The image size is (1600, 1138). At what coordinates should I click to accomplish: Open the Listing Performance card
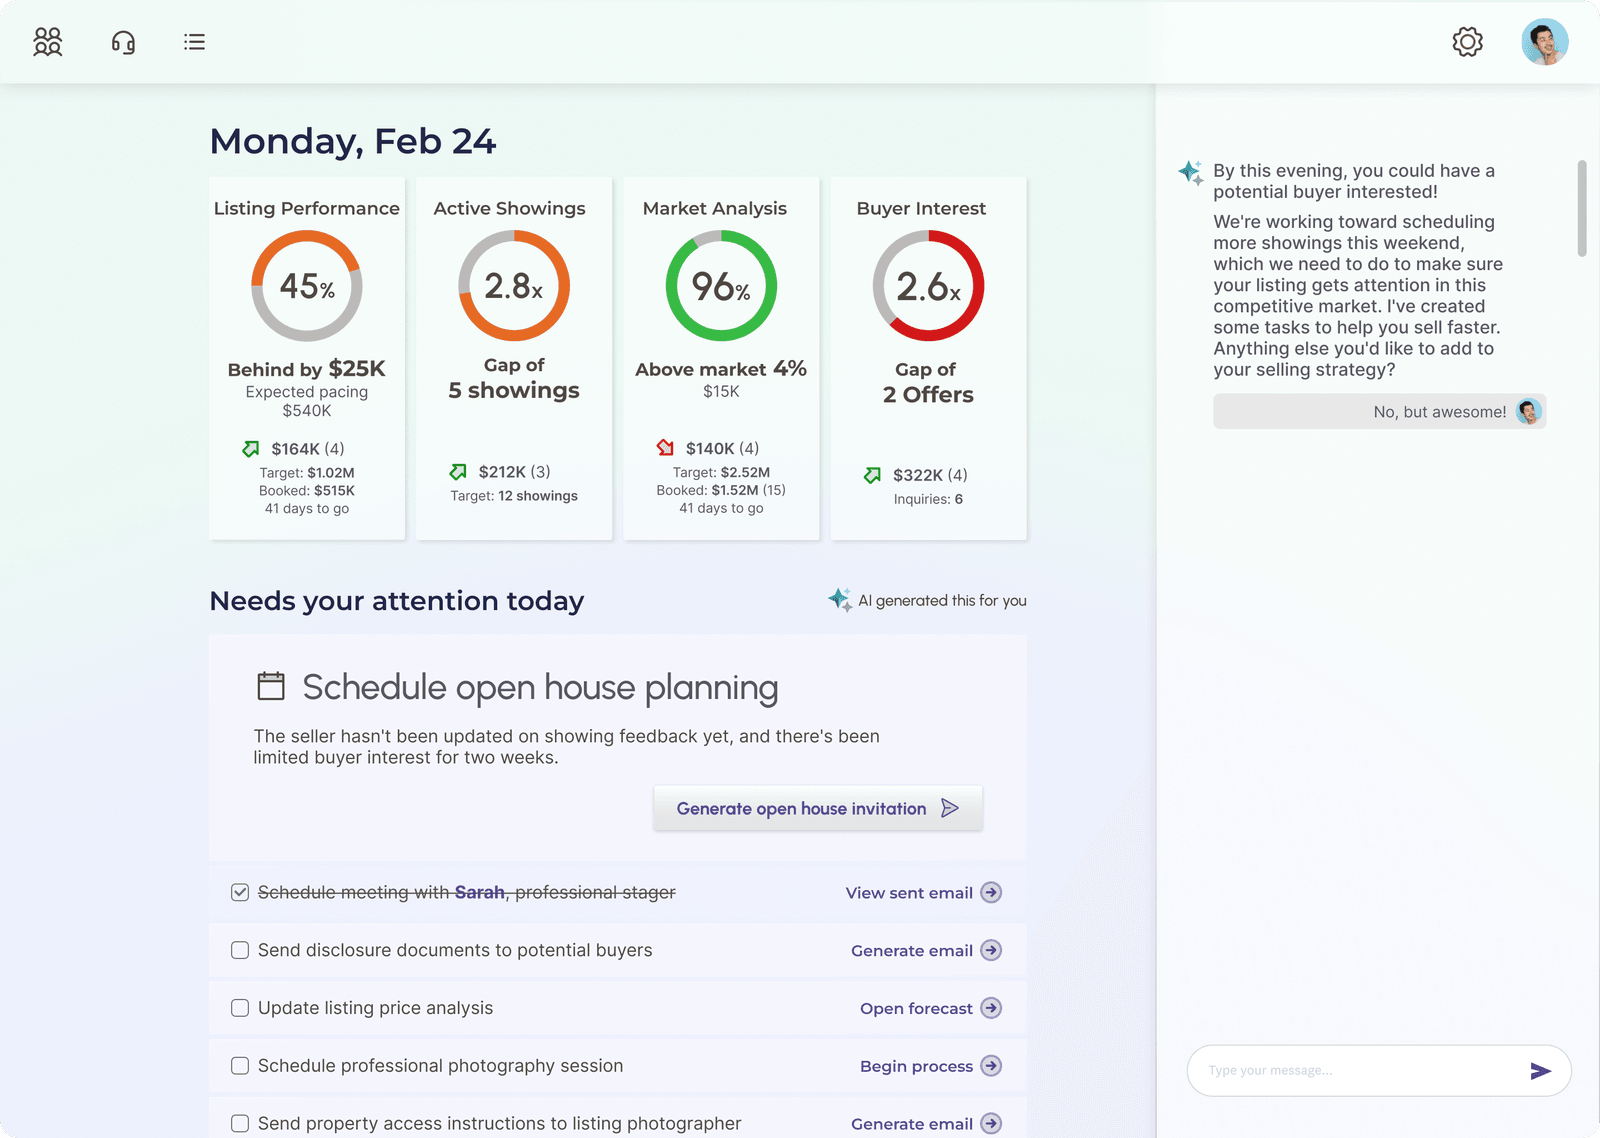tap(307, 359)
